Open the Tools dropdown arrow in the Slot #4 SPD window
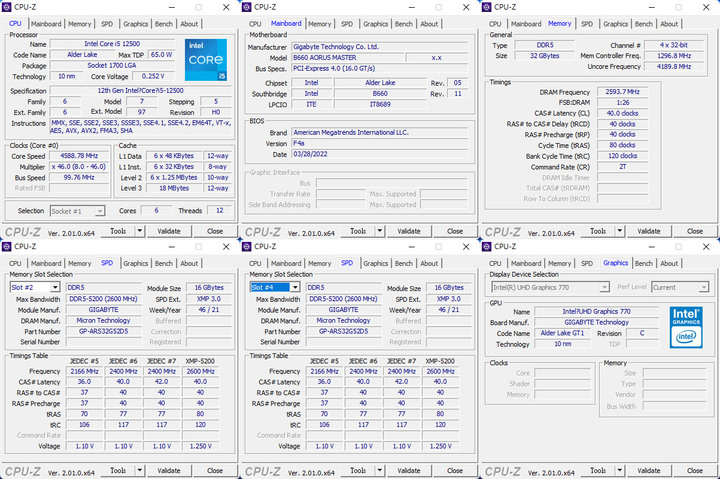This screenshot has height=479, width=720. click(x=380, y=471)
